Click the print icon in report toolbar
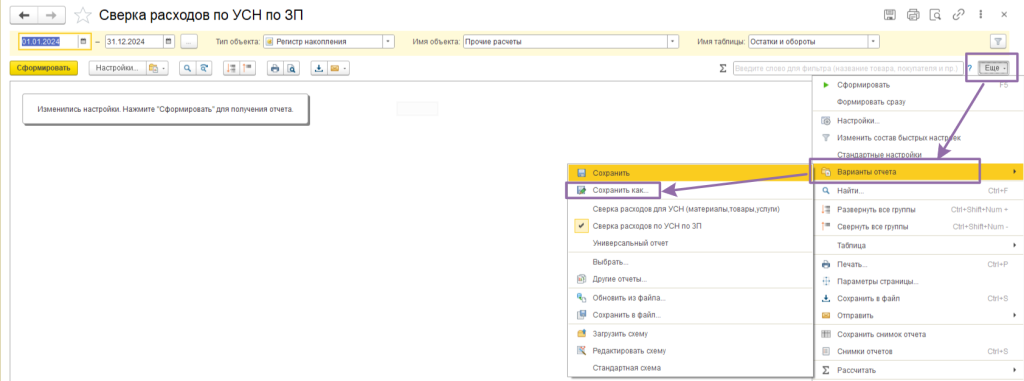This screenshot has width=1024, height=381. tap(275, 68)
